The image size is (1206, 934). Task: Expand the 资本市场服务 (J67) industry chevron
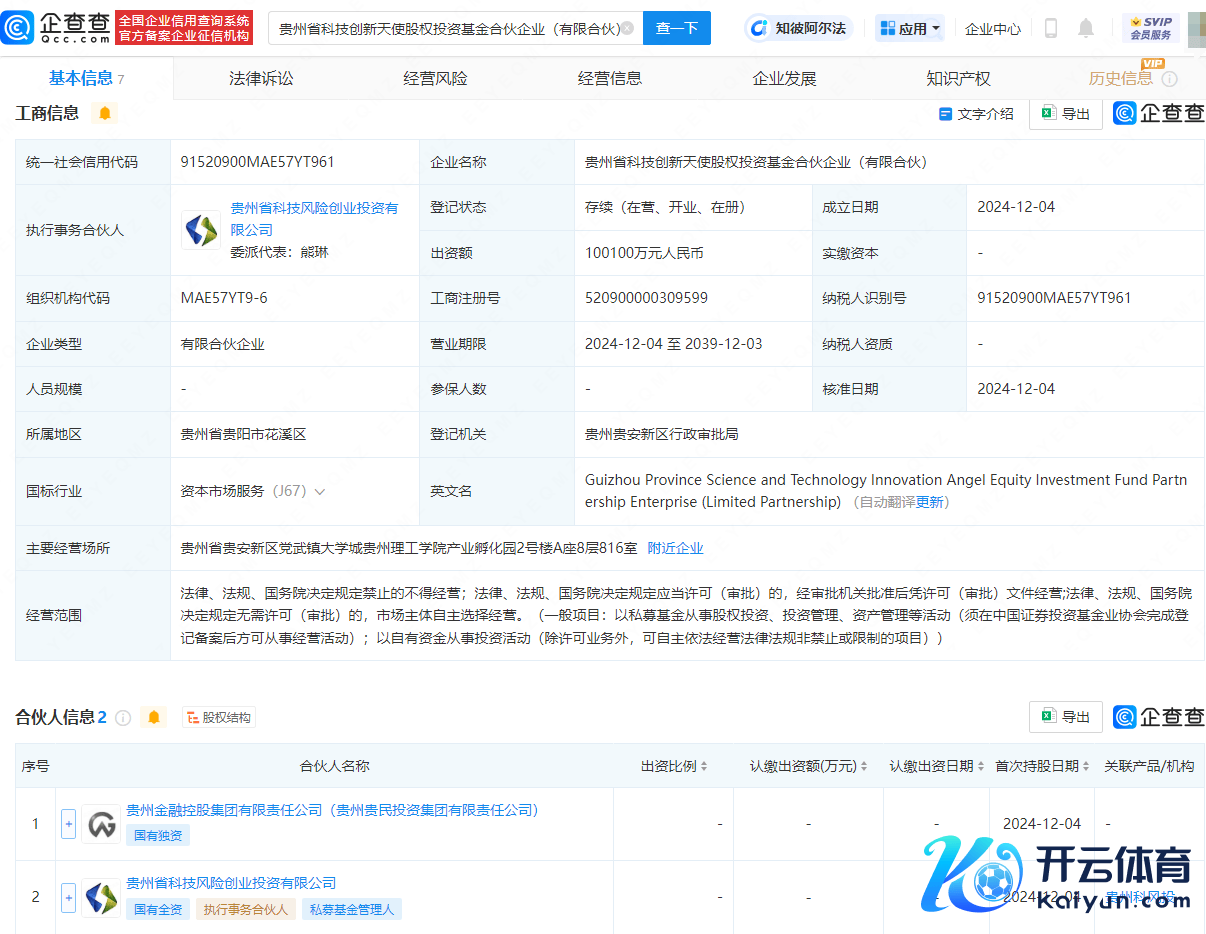(320, 491)
